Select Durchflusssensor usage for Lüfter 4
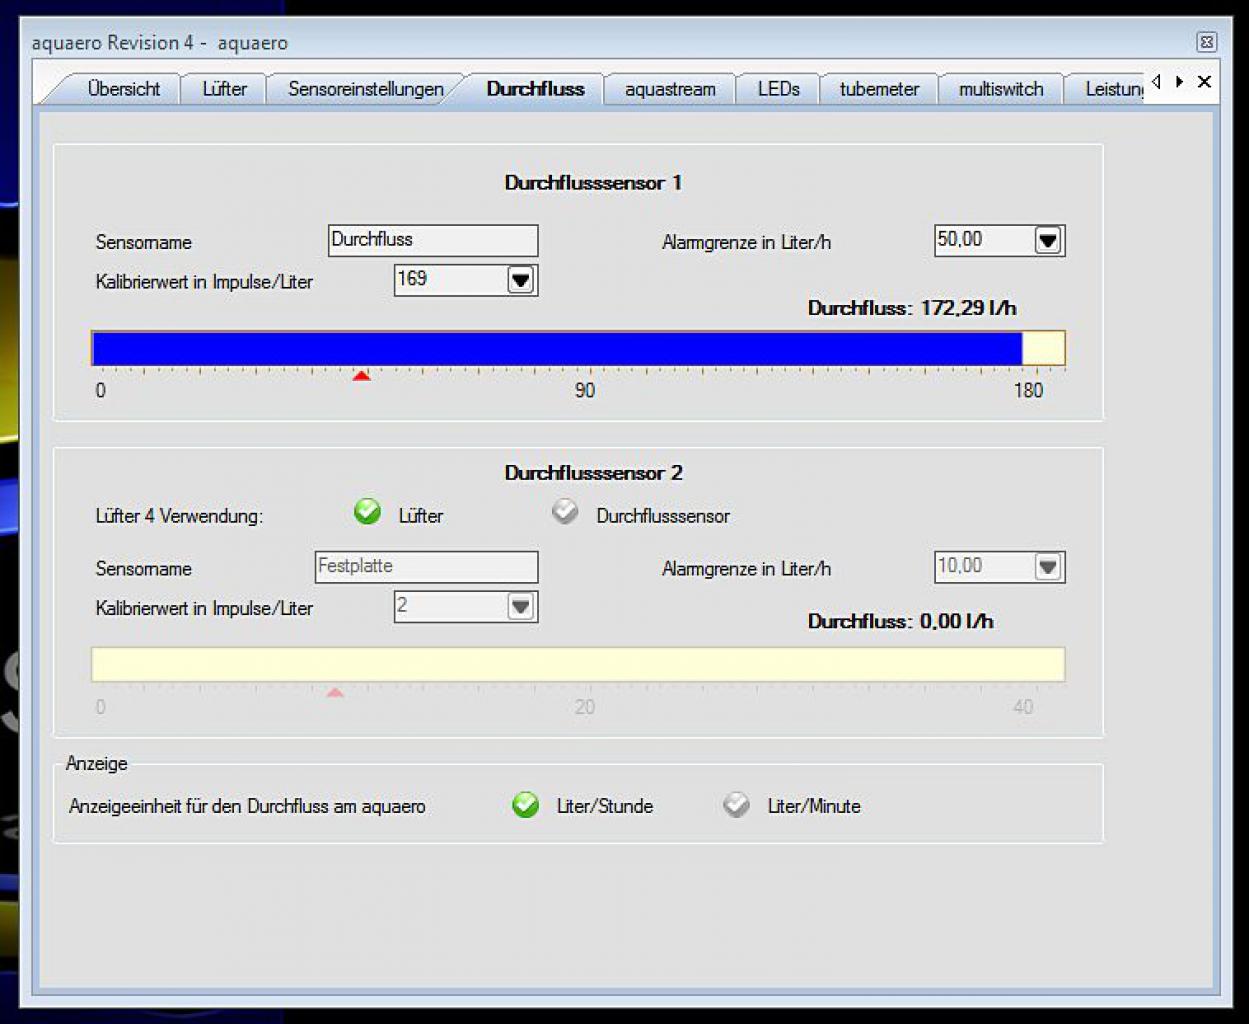Screen dimensions: 1249x1024 565,512
